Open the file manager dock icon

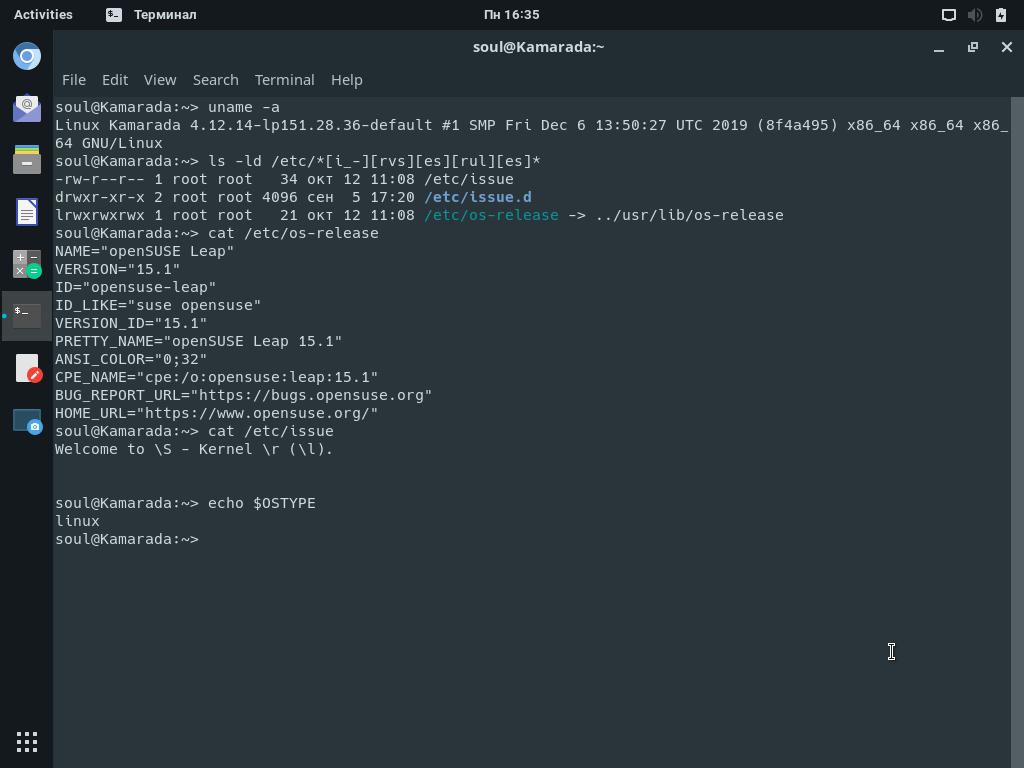click(27, 159)
